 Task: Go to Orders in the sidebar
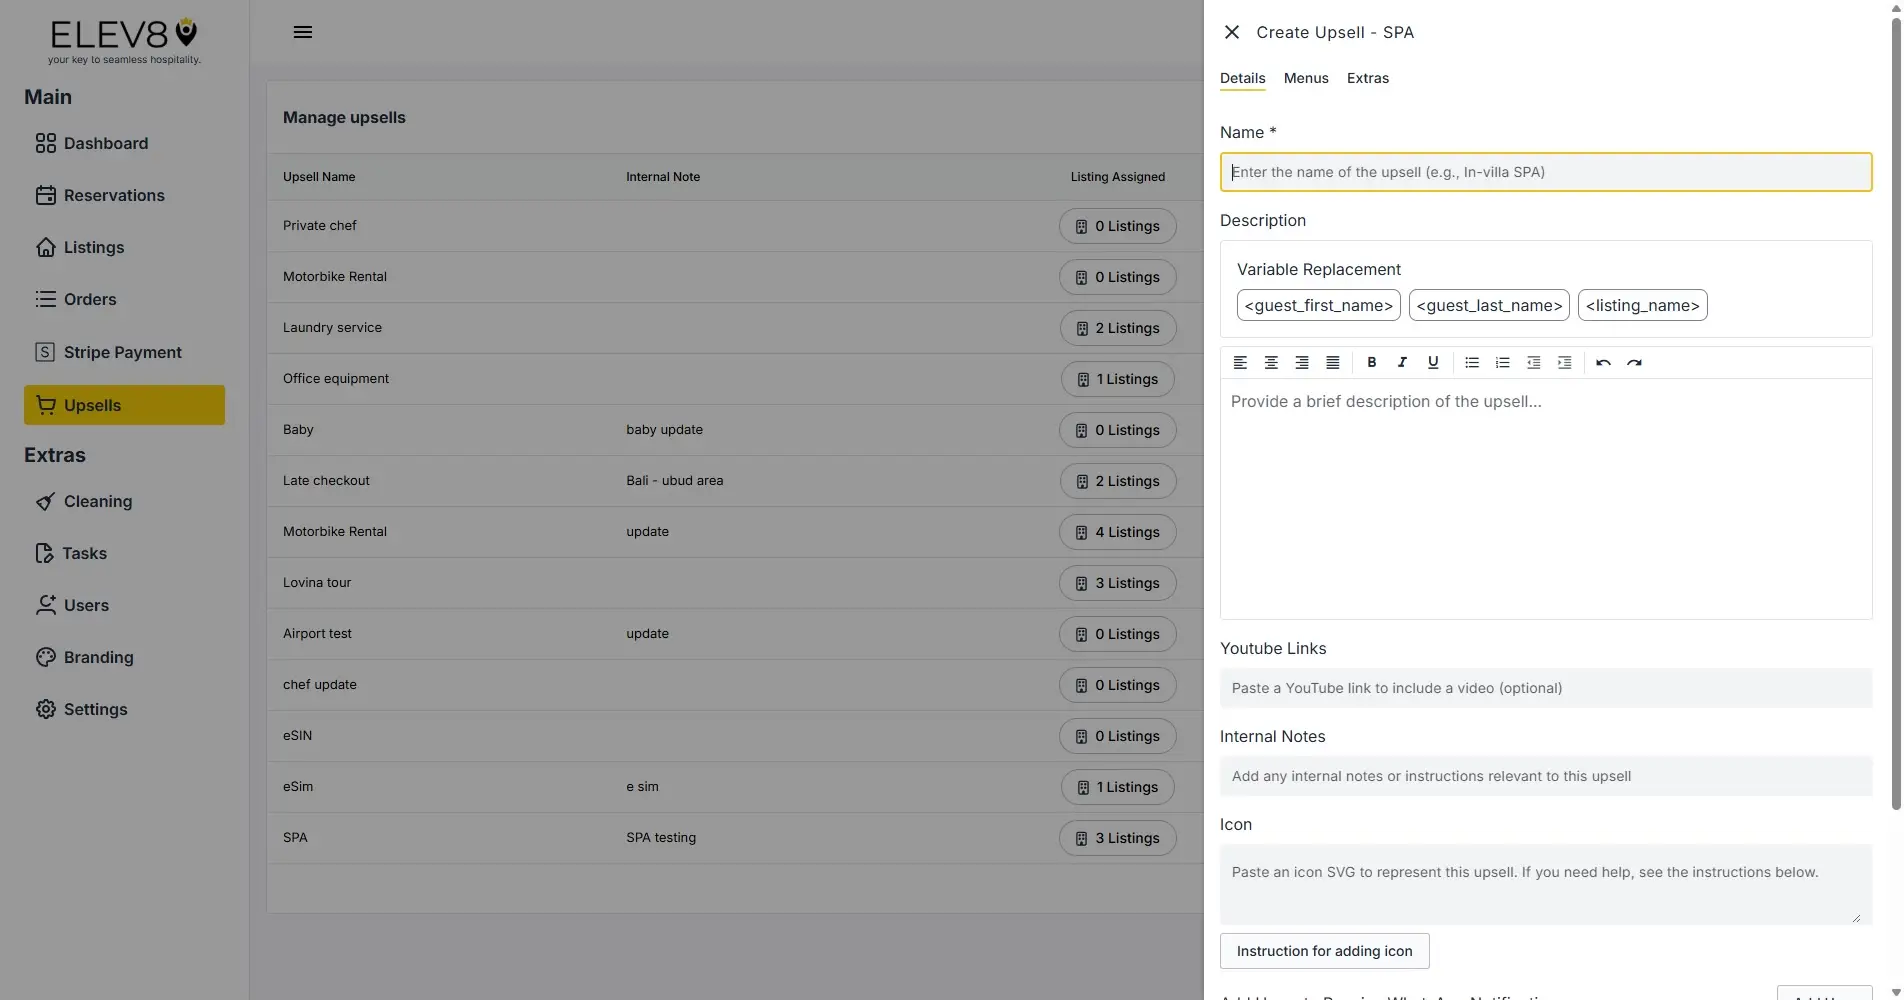tap(89, 299)
